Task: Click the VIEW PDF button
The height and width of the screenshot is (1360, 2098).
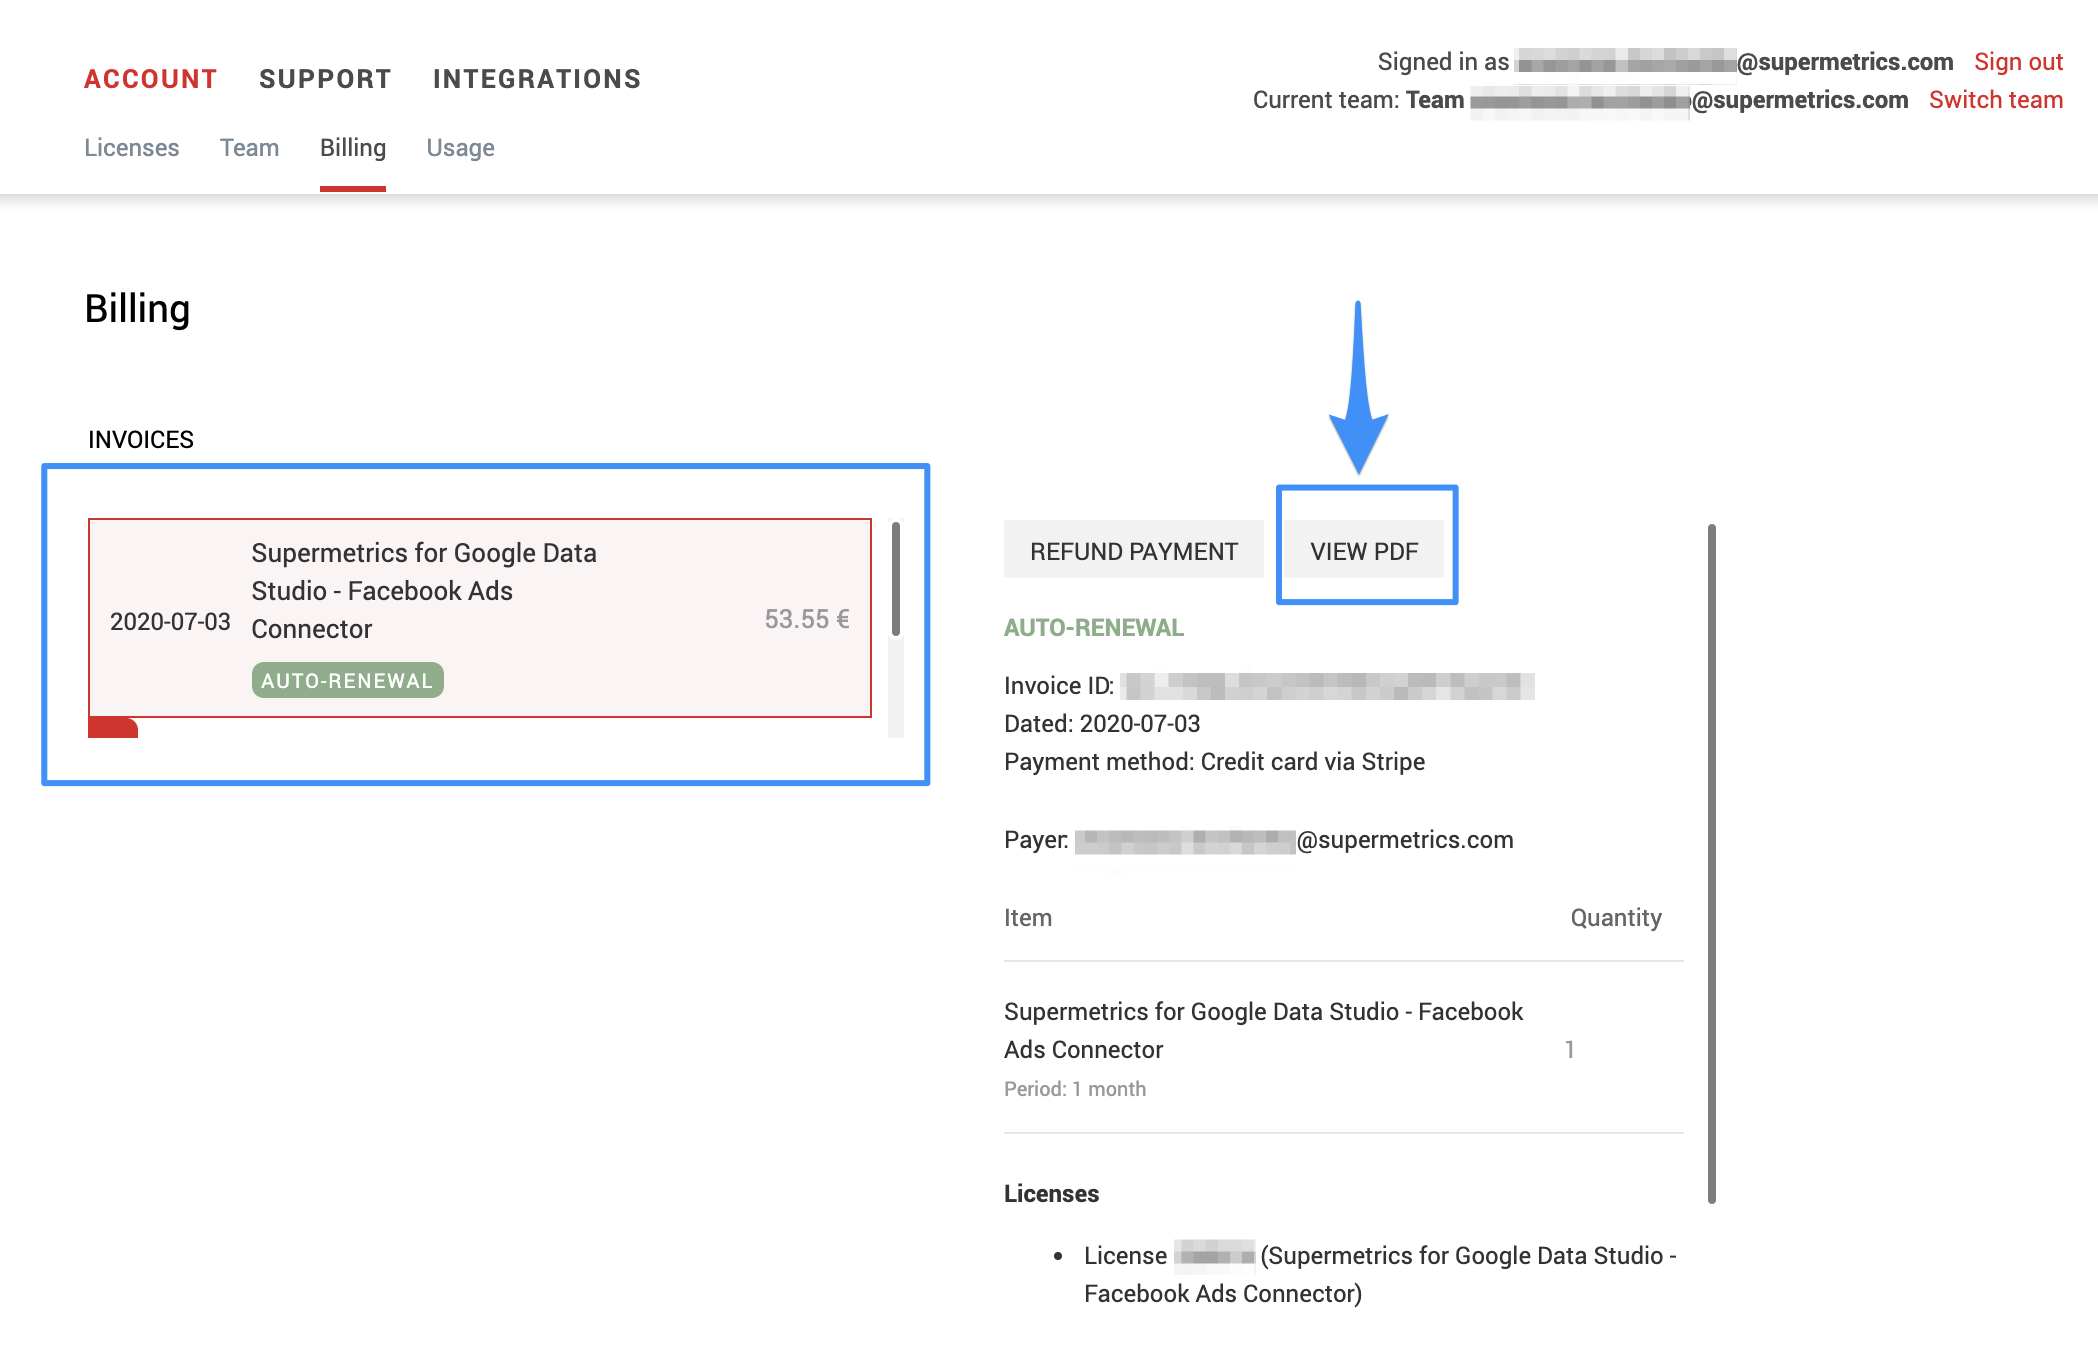Action: click(1364, 551)
